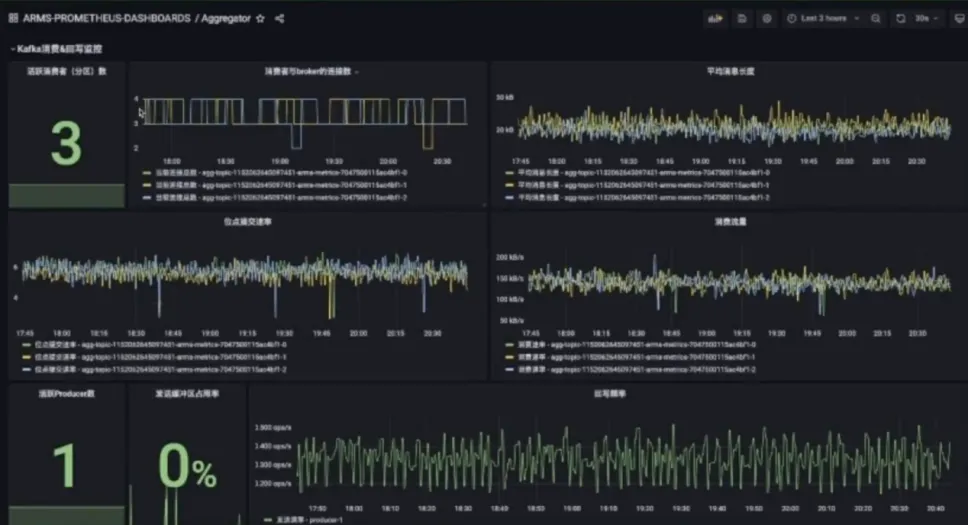Click the Aggregator dashboard title
This screenshot has width=968, height=525.
pyautogui.click(x=226, y=19)
